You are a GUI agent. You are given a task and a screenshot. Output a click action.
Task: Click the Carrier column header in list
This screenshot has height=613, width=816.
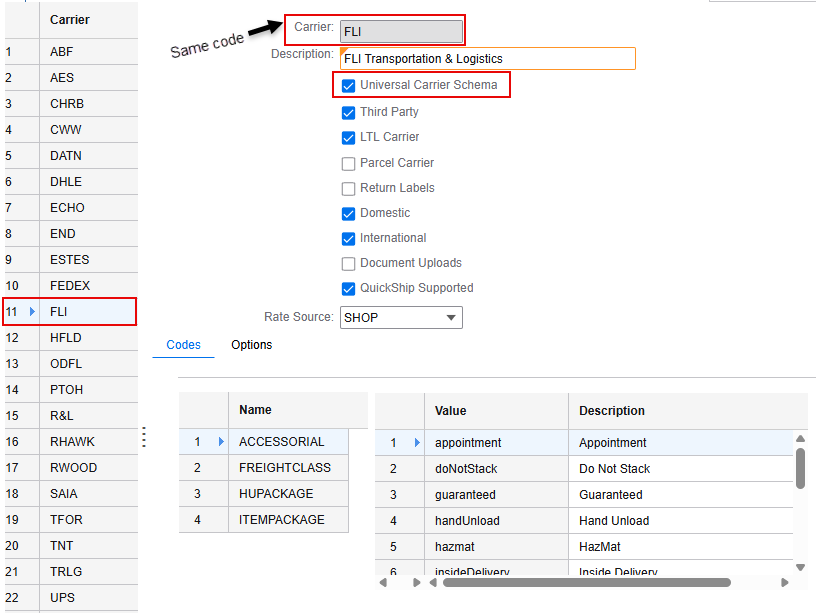tap(70, 19)
